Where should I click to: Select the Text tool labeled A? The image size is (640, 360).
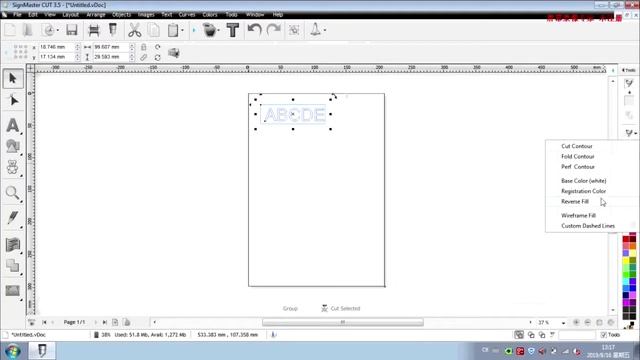coord(13,125)
